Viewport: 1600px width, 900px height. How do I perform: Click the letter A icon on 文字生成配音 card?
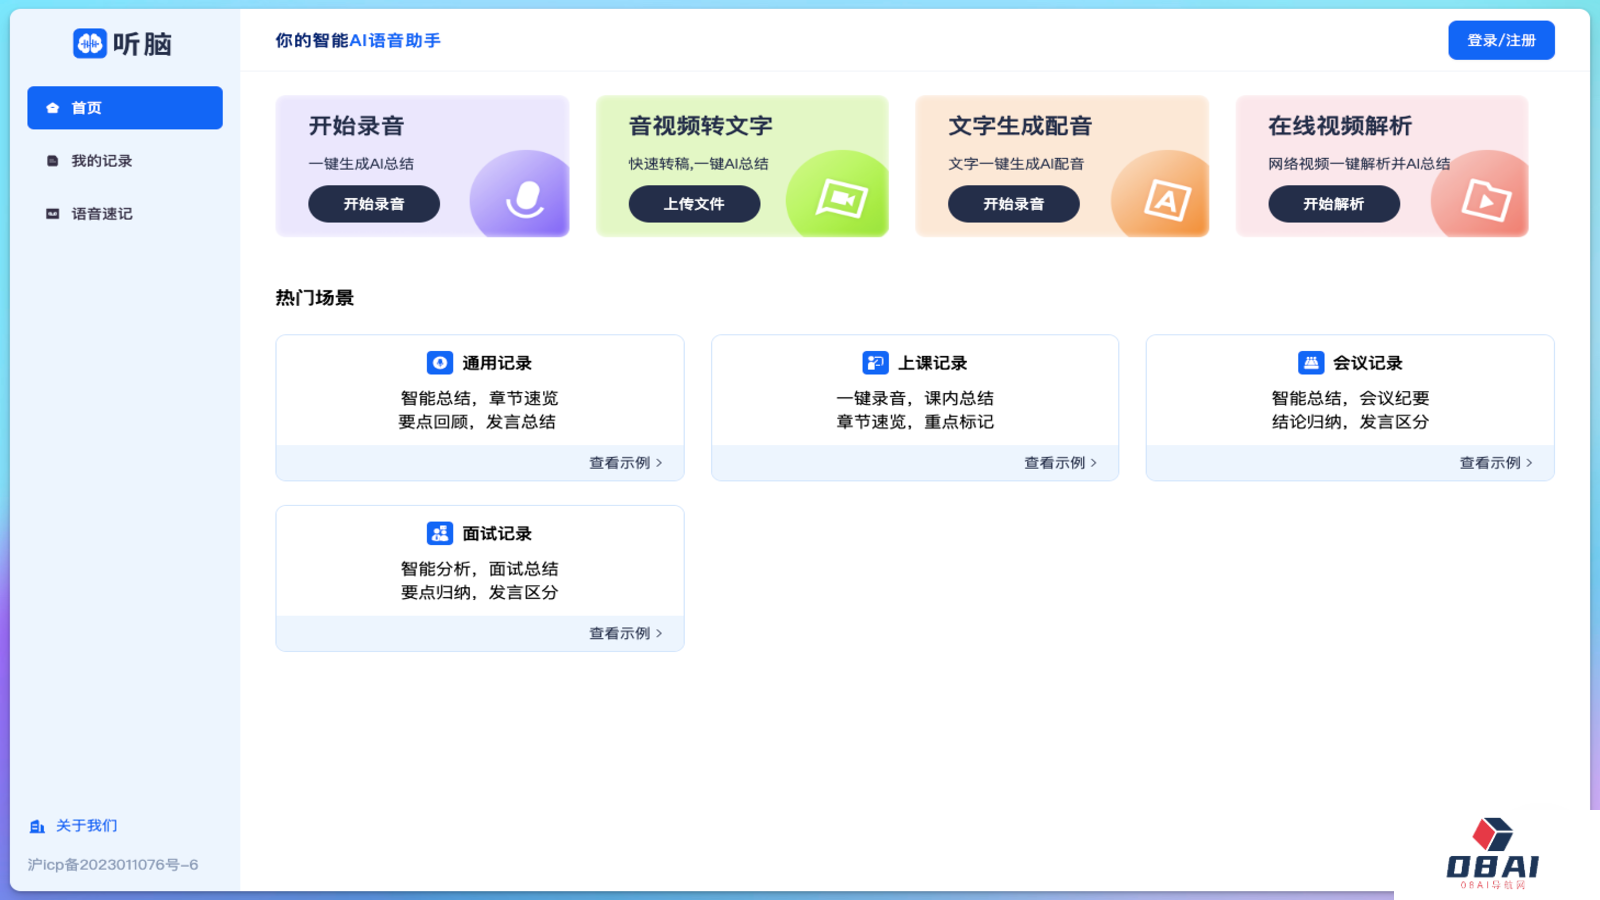(x=1167, y=200)
